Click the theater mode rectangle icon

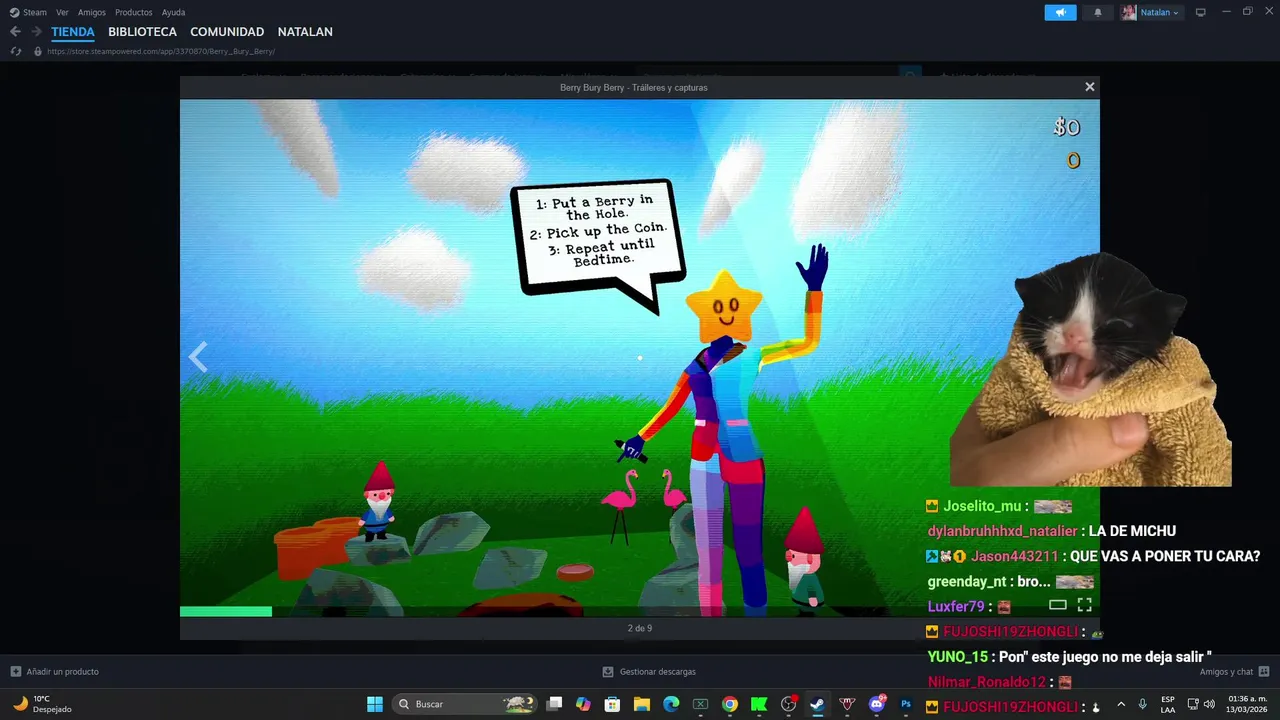coord(1057,605)
